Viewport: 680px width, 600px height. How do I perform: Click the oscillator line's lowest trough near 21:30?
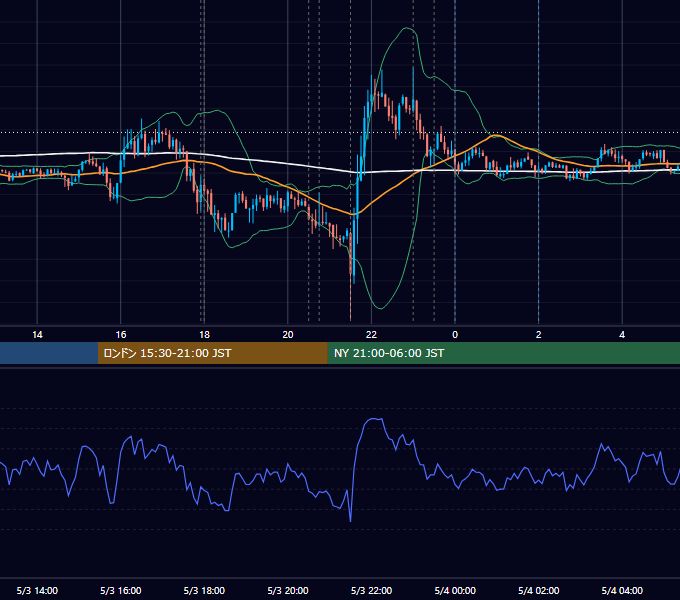350,520
